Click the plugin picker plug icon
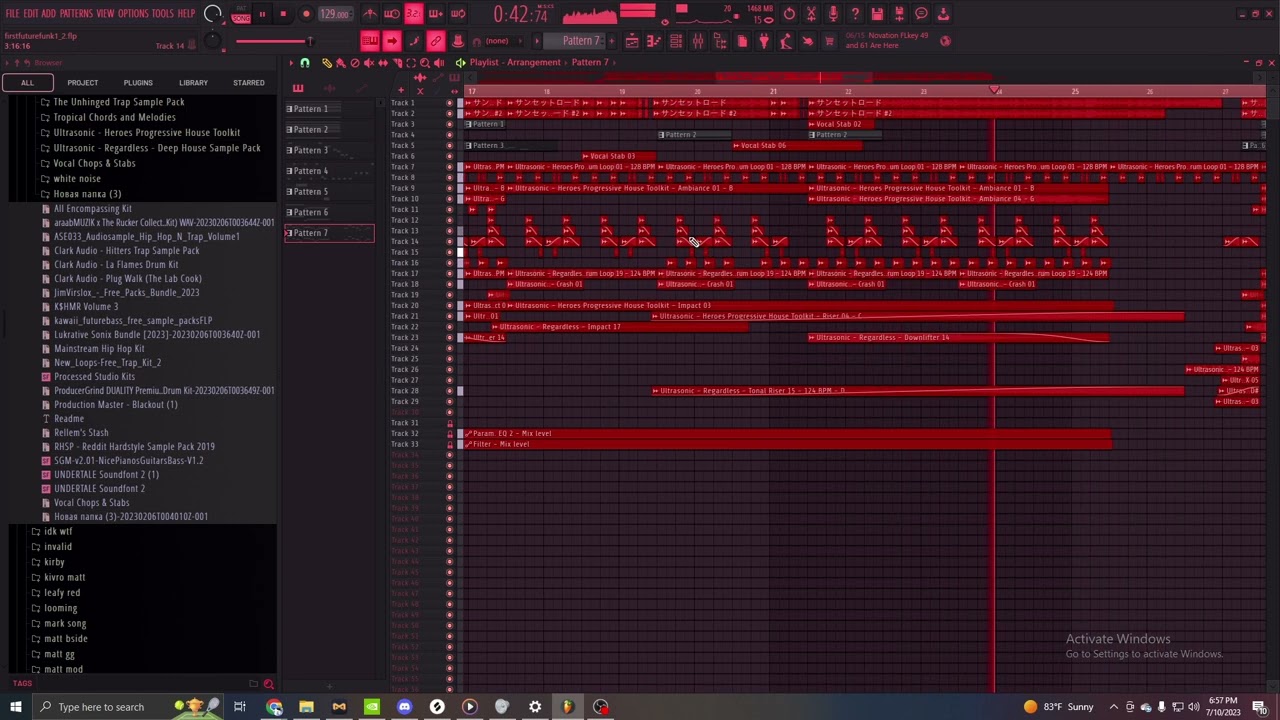Image resolution: width=1280 pixels, height=720 pixels. pyautogui.click(x=763, y=41)
